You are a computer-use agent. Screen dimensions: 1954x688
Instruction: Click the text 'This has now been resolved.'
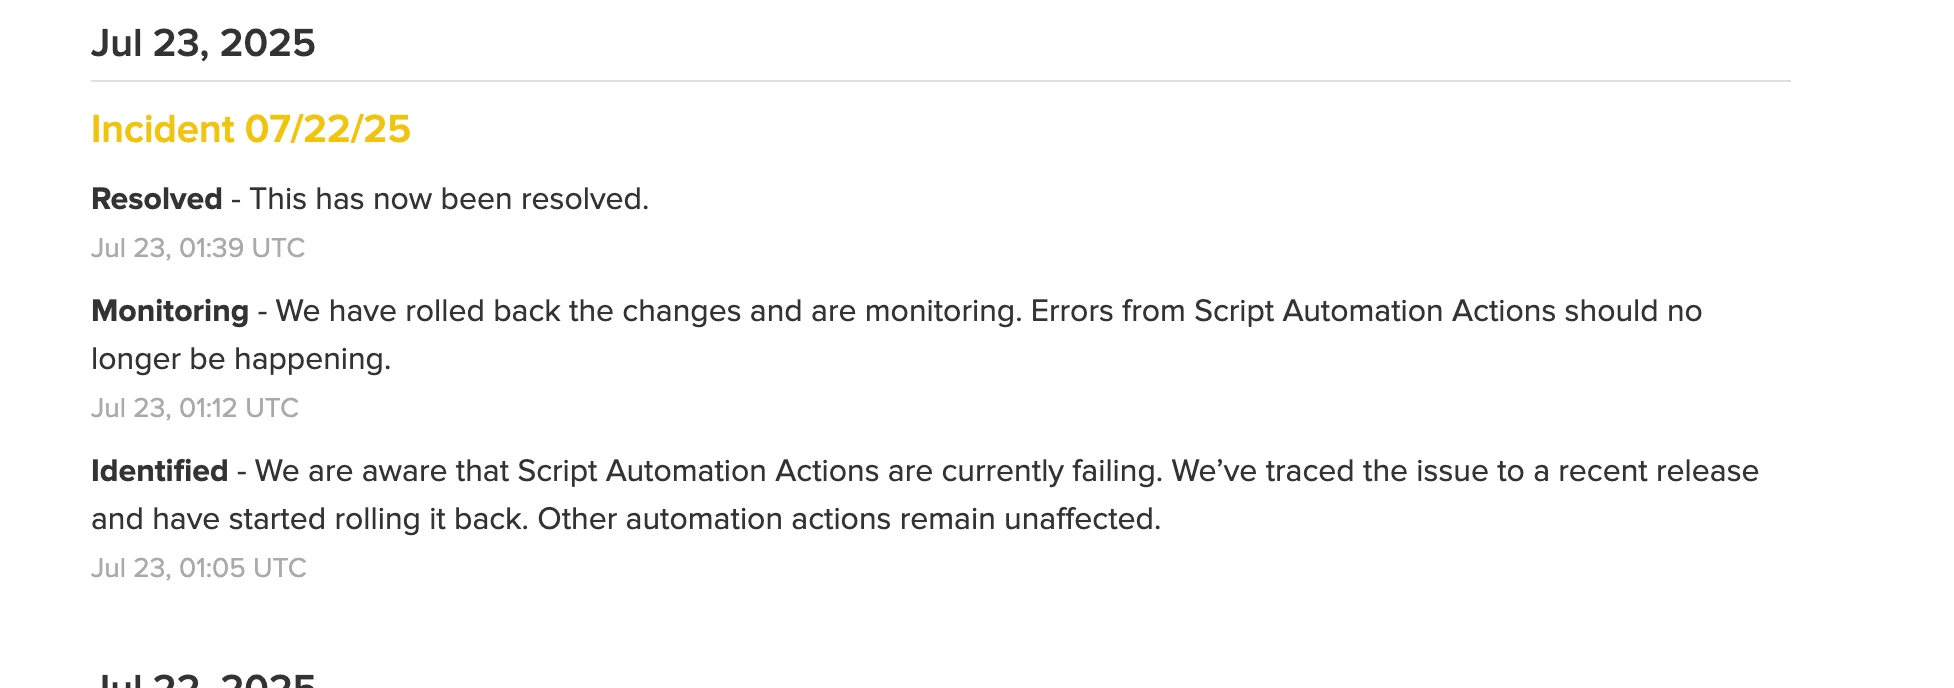pyautogui.click(x=449, y=199)
